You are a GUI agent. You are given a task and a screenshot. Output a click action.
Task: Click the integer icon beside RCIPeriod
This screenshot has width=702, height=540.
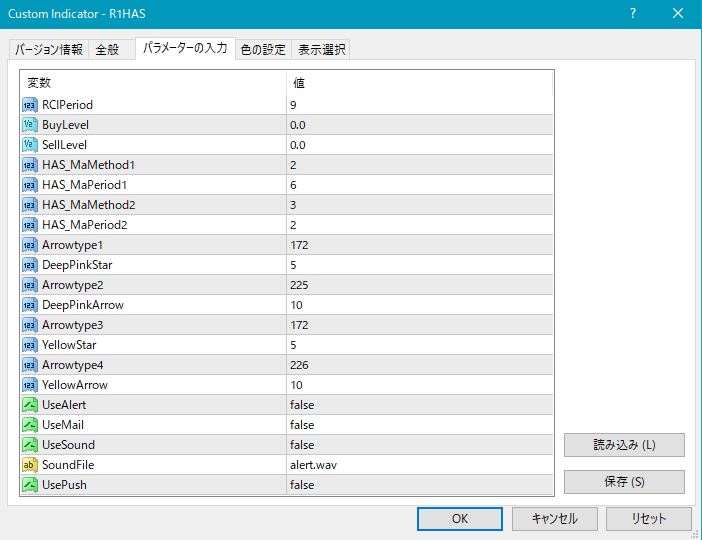click(30, 105)
